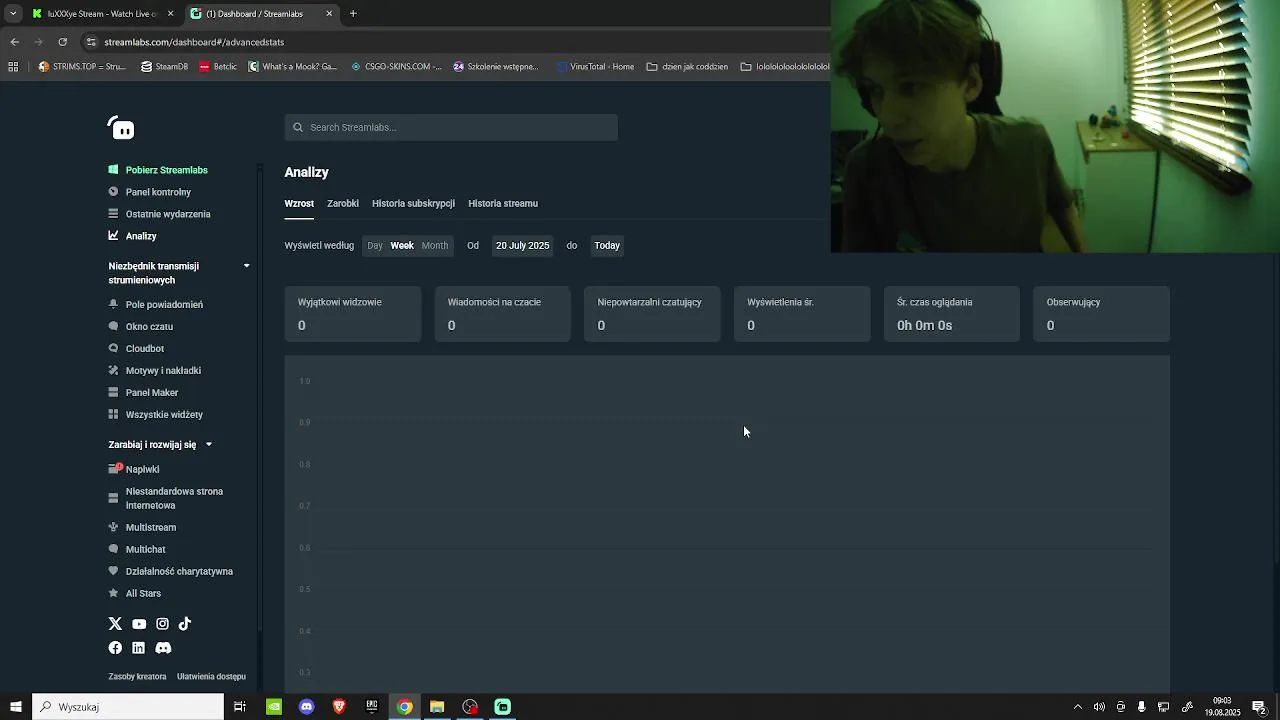Open Streamlabs LinkedIn icon

(138, 648)
